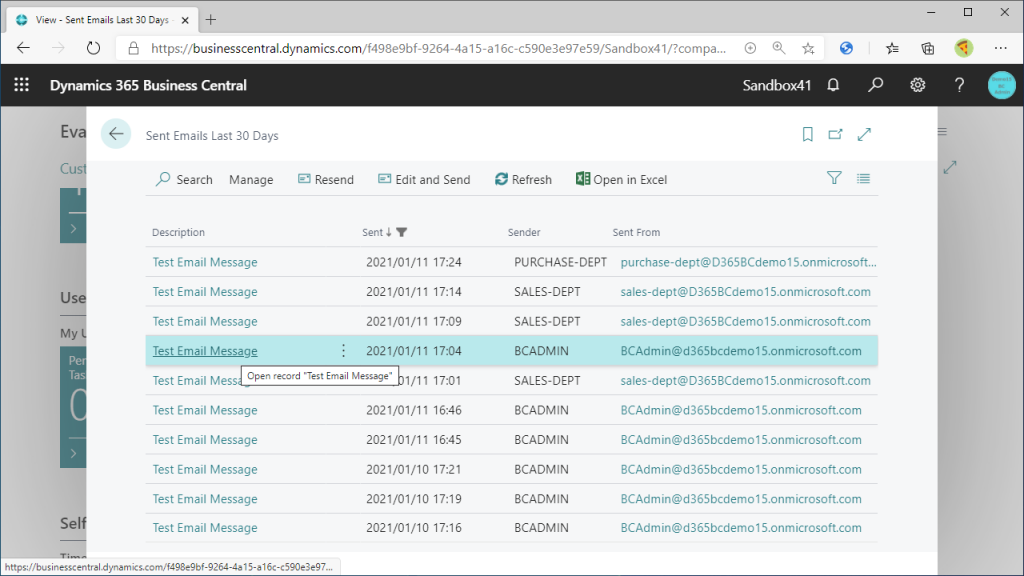Open the Test Email Message sent at 16:45

(205, 440)
